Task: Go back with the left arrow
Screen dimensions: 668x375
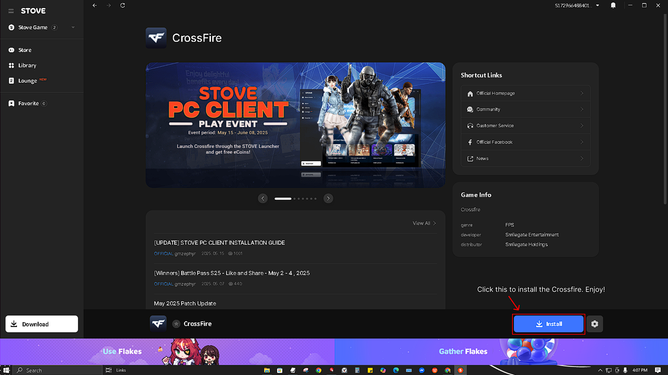Action: 95,6
